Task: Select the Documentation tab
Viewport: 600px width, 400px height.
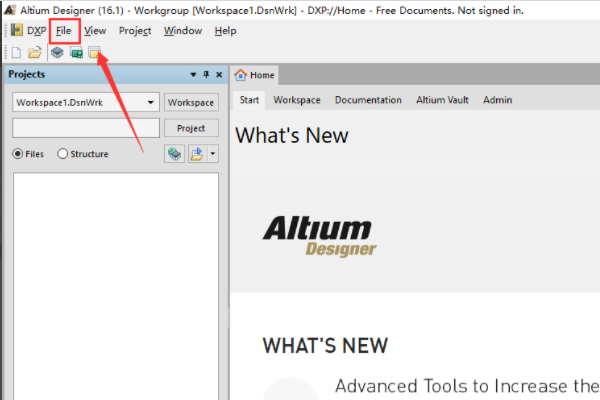Action: 368,100
